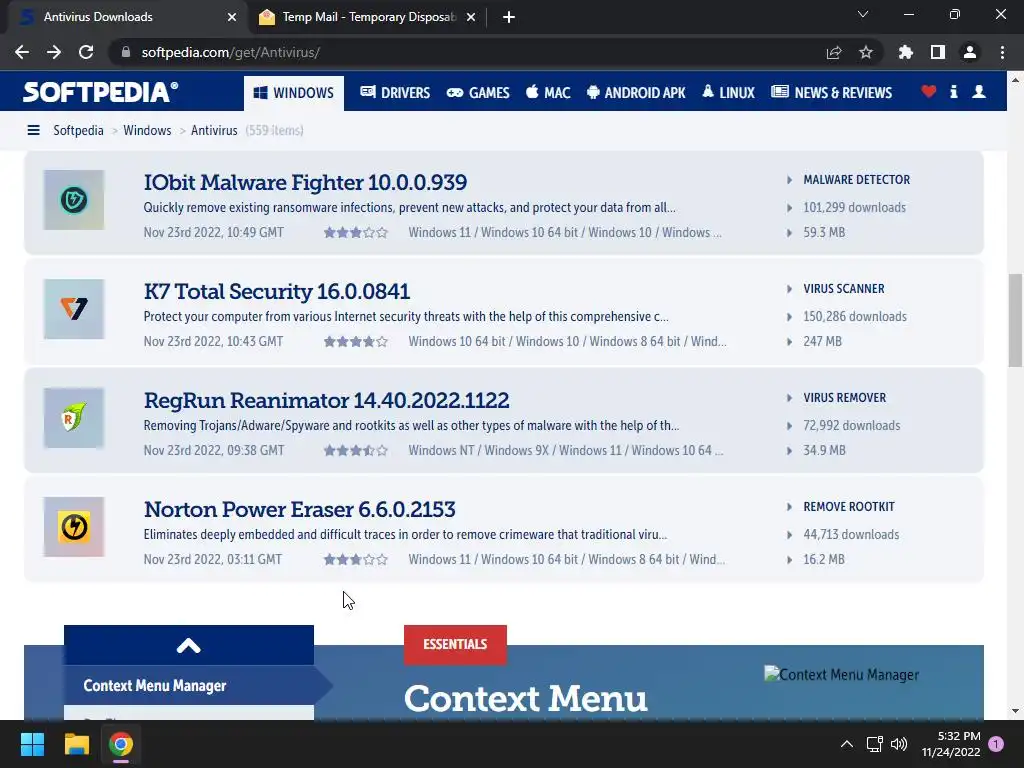
Task: Open the WINDOWS section tab
Action: coord(294,93)
